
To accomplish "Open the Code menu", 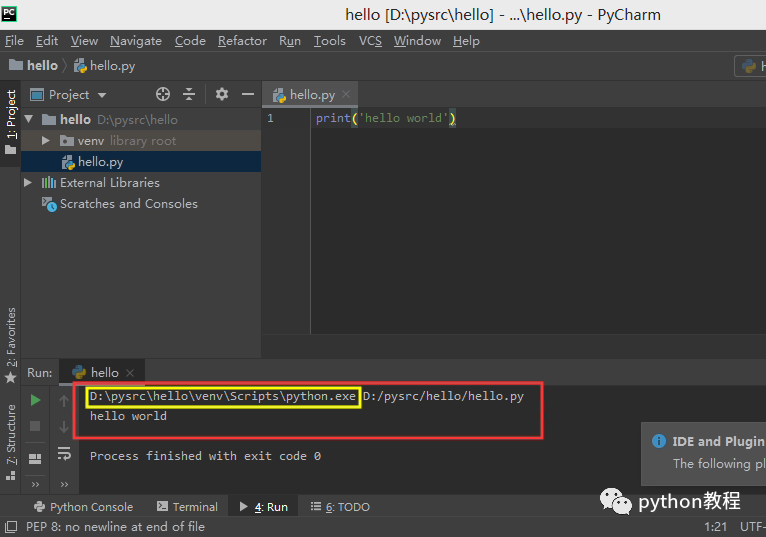I will 190,41.
